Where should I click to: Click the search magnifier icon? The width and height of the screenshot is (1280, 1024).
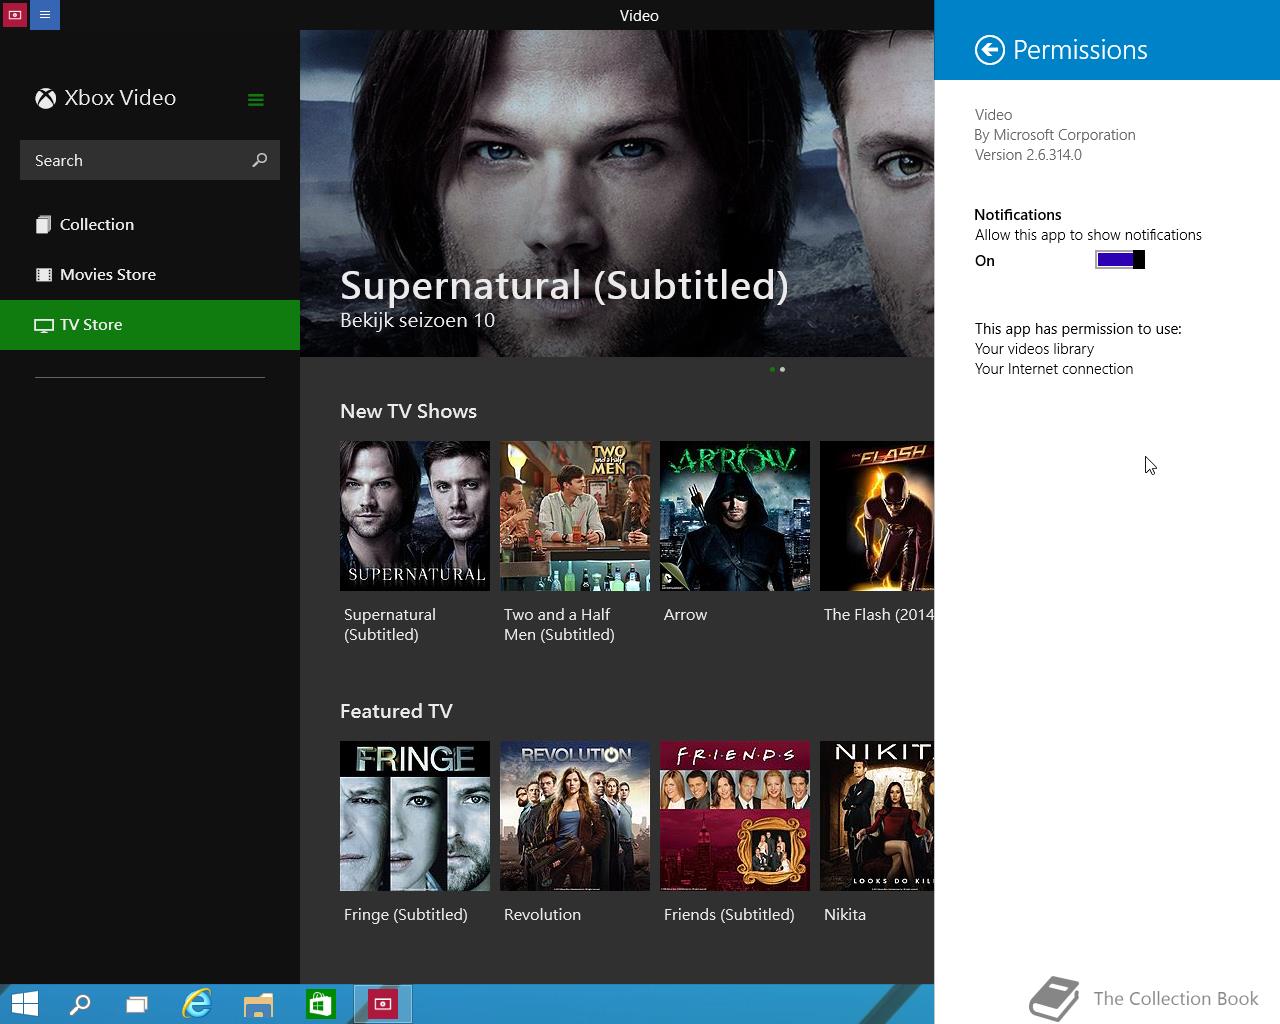260,160
